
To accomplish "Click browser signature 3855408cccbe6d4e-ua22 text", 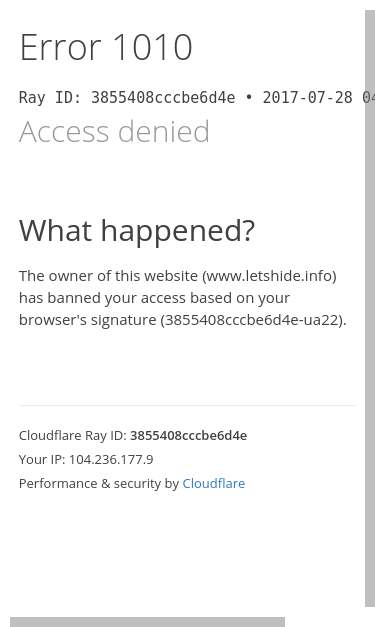I will (x=252, y=320).
